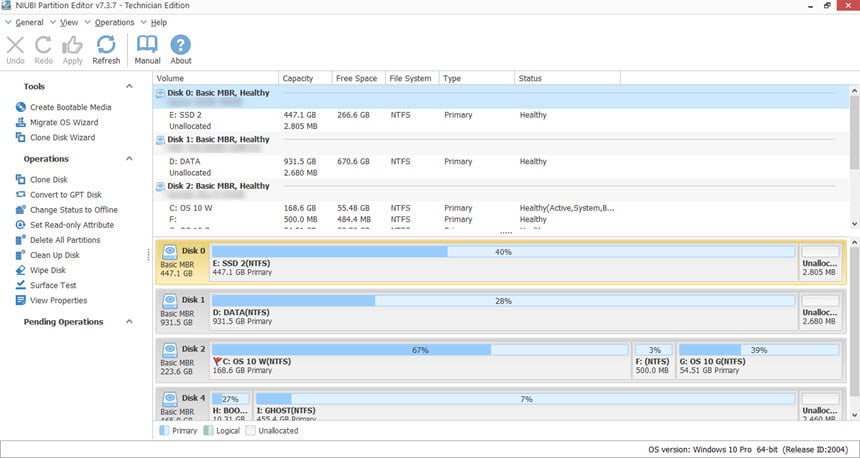Select the G: OS 10 G partition bar
Image resolution: width=860 pixels, height=458 pixels.
[x=759, y=350]
